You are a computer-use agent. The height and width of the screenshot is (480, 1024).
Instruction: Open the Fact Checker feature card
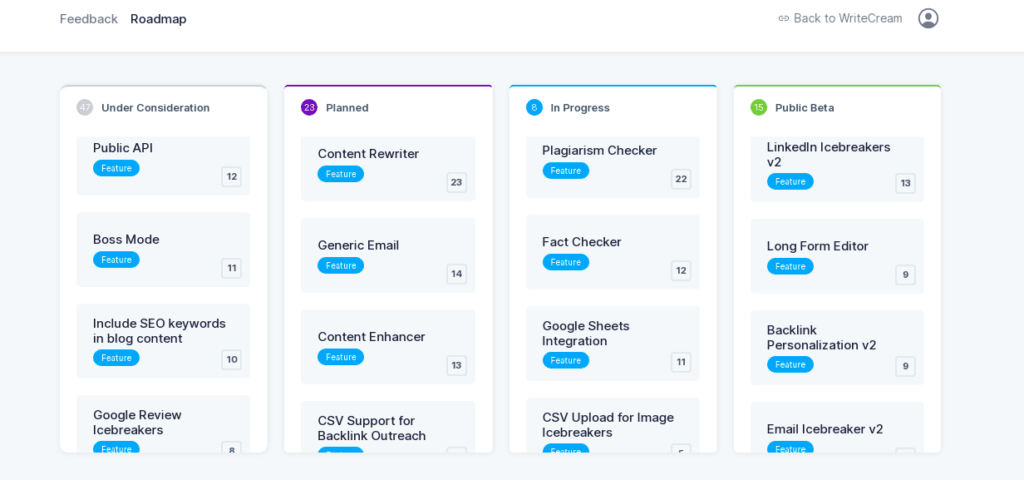(x=613, y=252)
